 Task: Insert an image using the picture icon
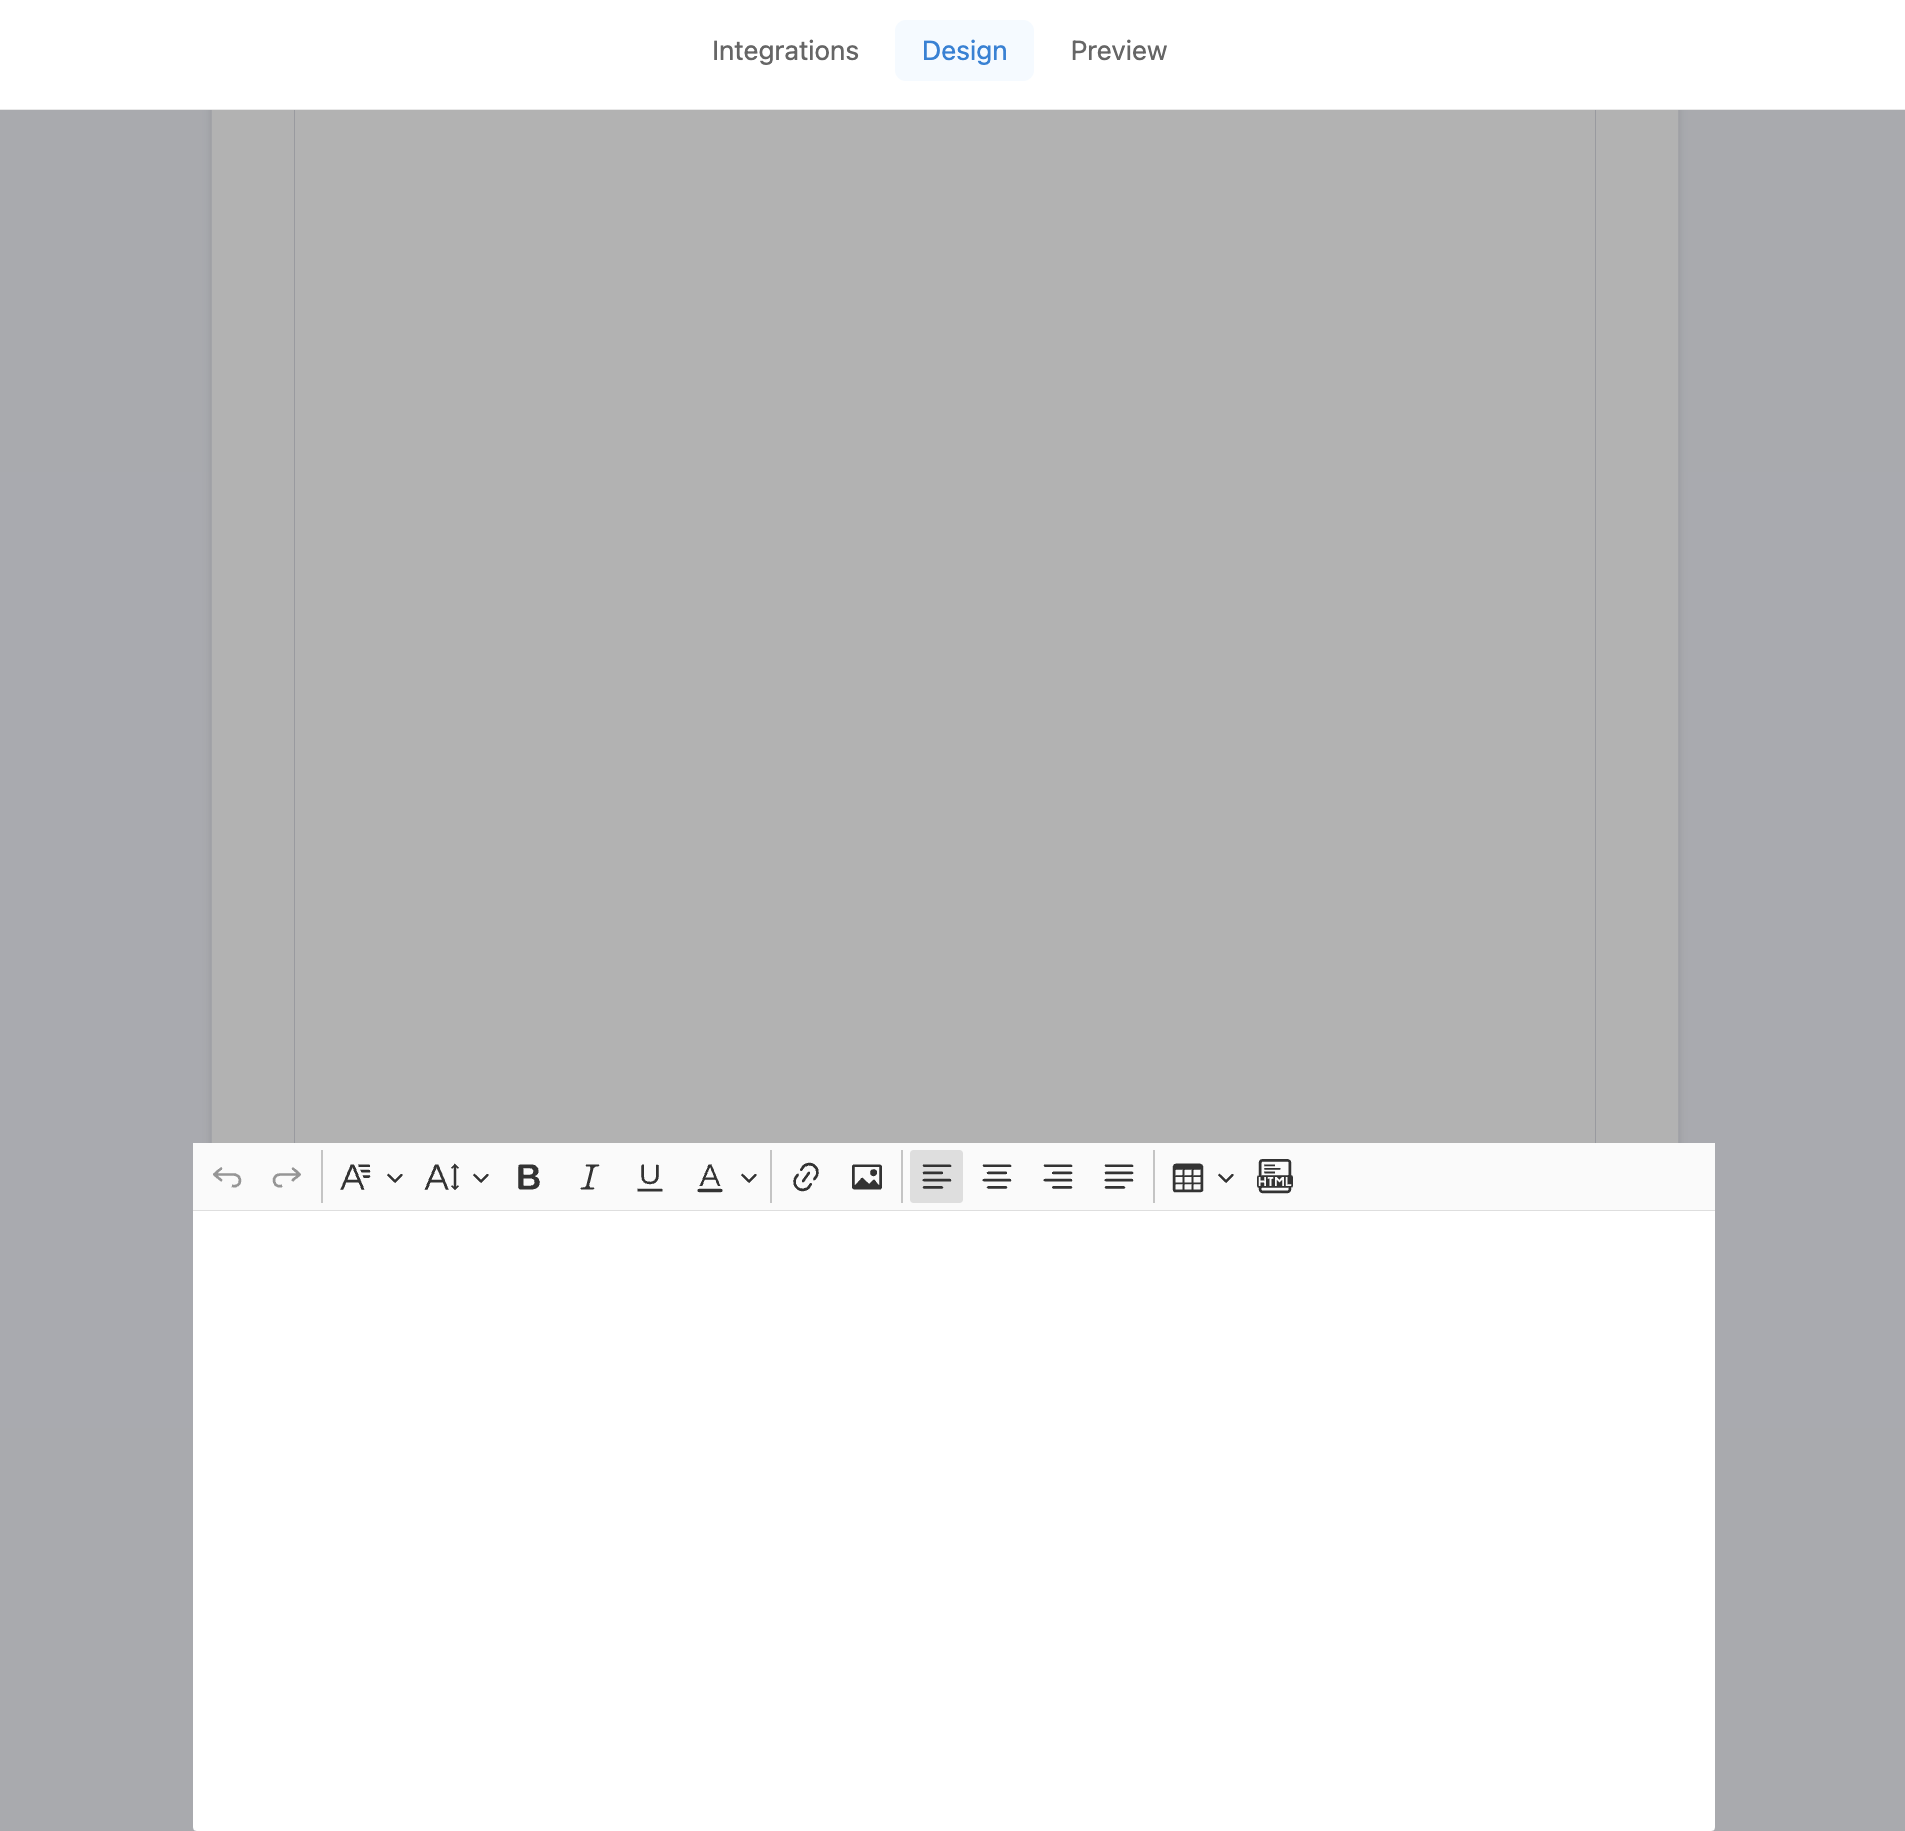coord(866,1177)
